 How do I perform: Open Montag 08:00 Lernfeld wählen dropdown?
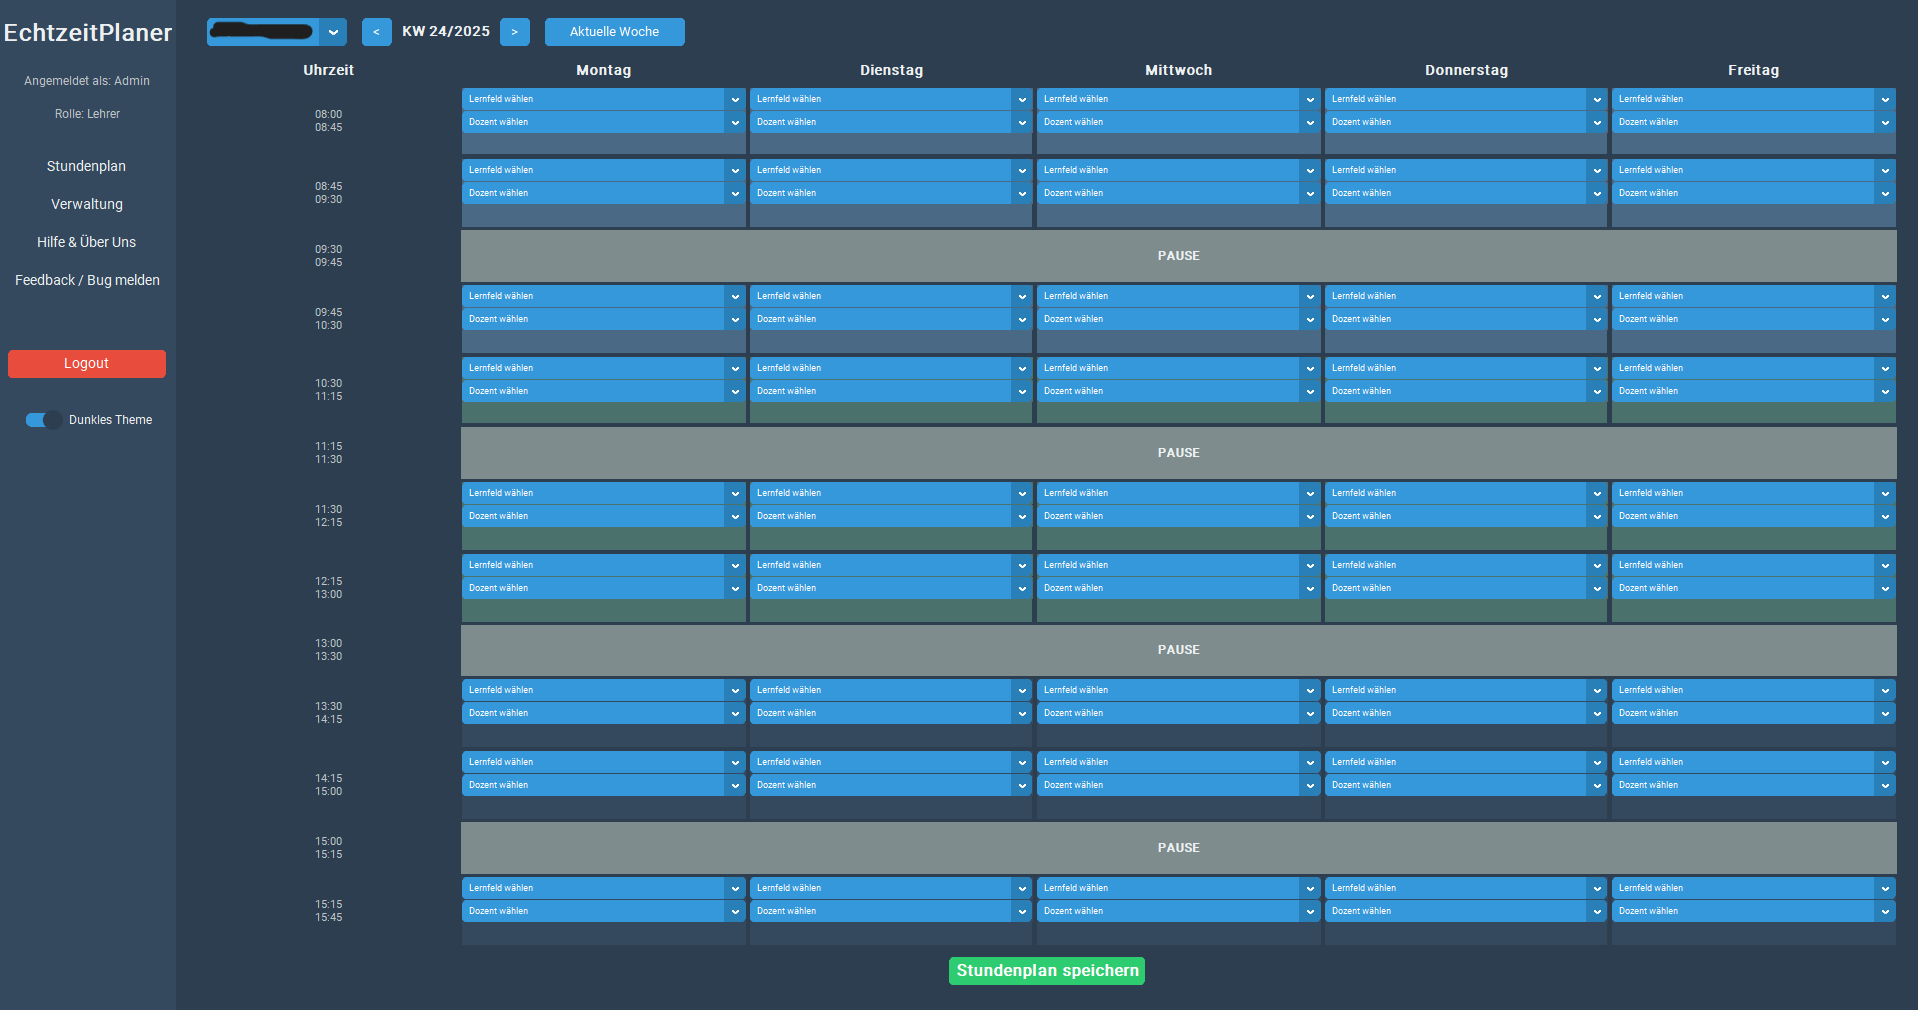coord(603,99)
